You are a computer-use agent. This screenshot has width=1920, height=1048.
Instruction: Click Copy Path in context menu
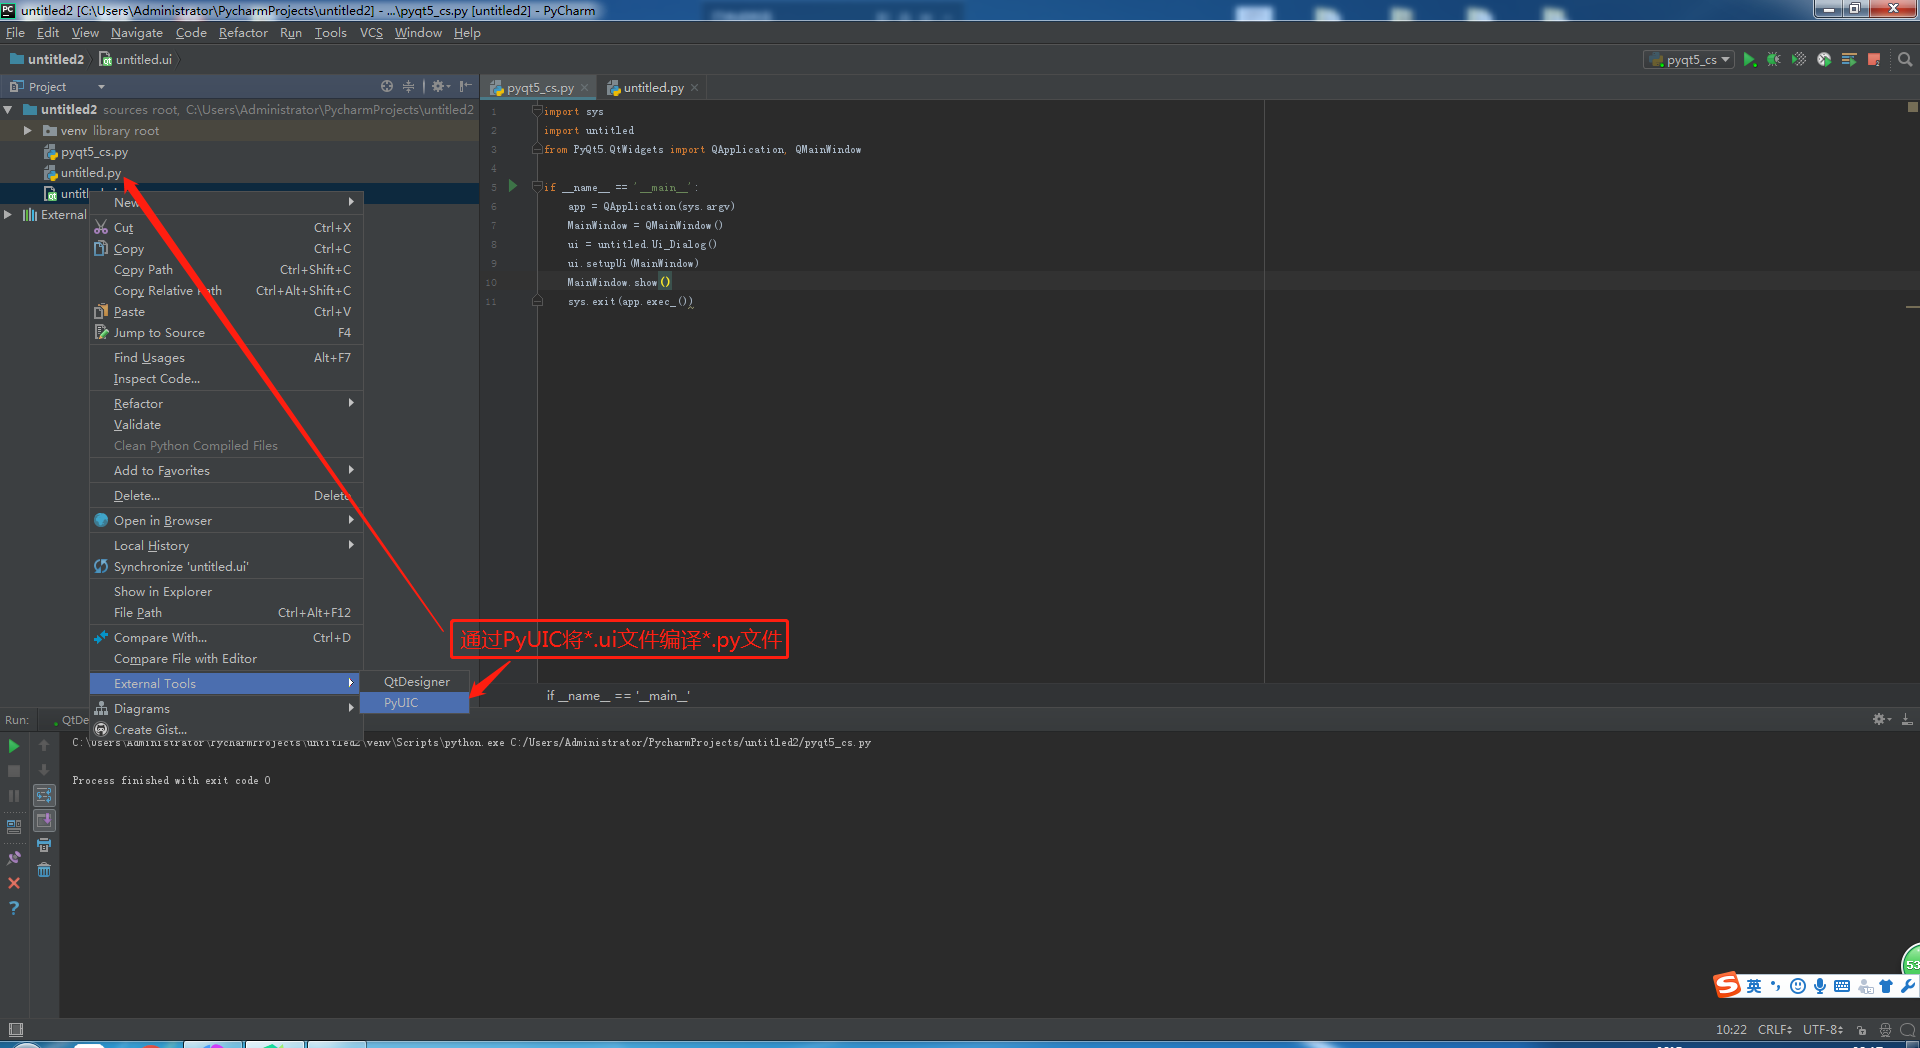point(226,270)
